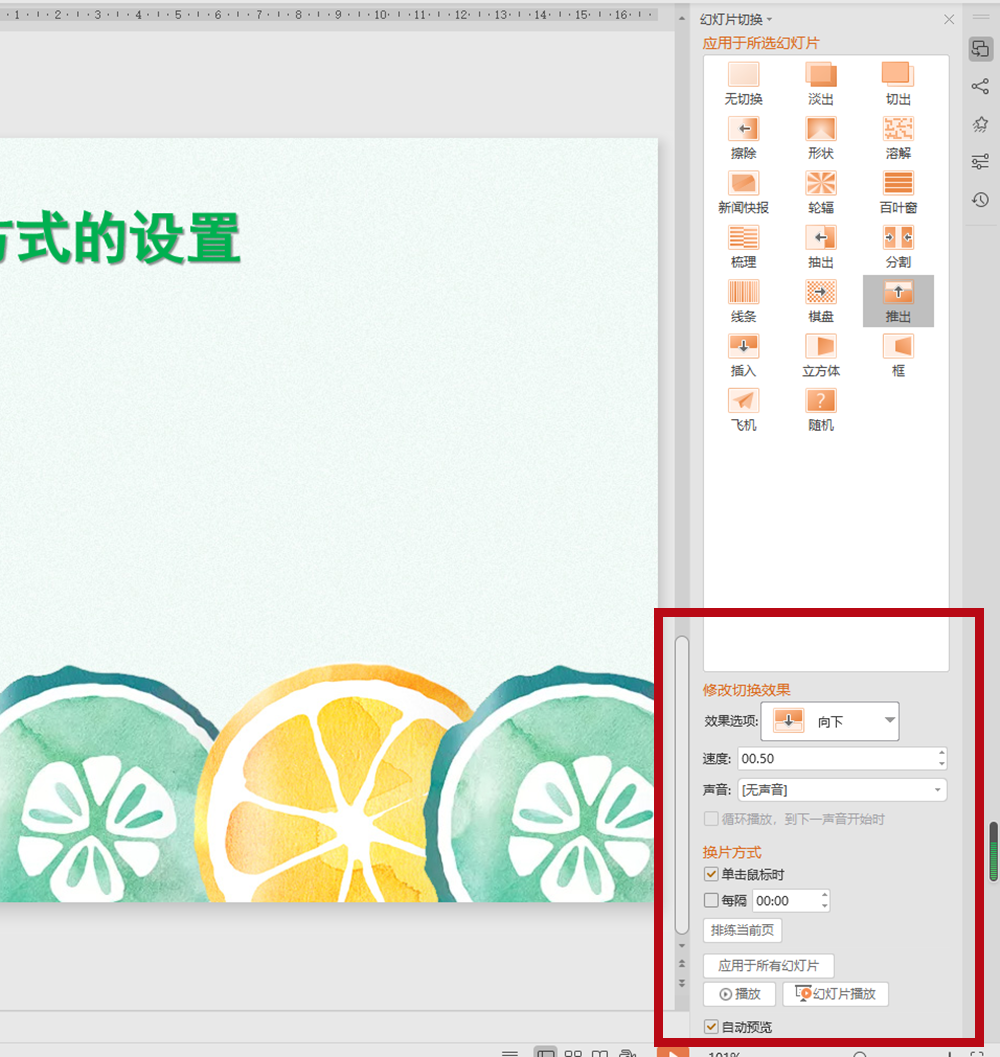Toggle the 单击鼠标时 checkbox
The height and width of the screenshot is (1057, 1000).
pyautogui.click(x=711, y=874)
